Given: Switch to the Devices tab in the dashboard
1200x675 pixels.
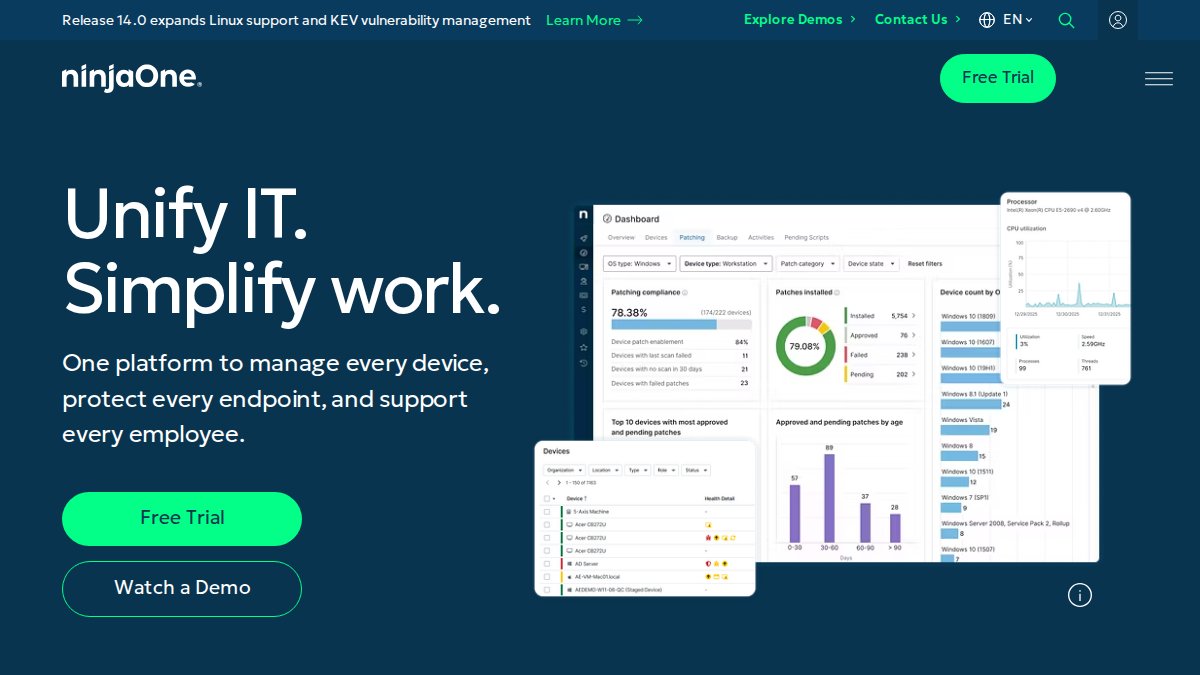Looking at the screenshot, I should (656, 238).
